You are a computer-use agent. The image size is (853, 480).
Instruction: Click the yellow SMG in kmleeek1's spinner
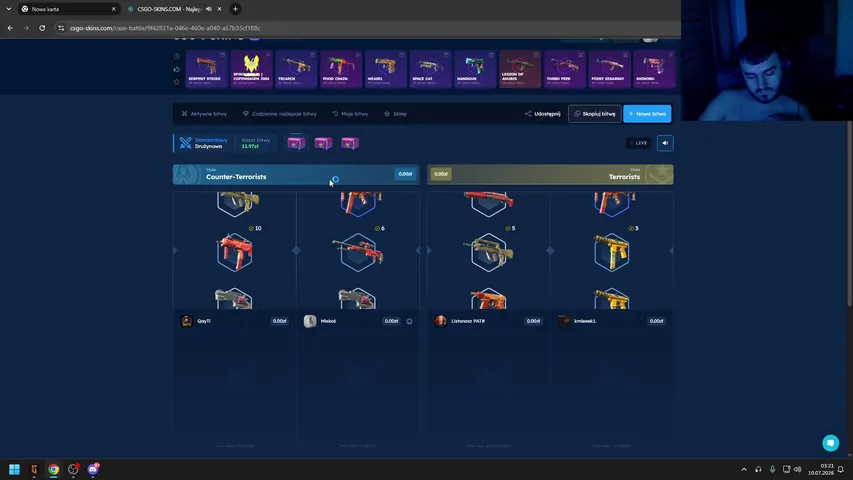click(x=611, y=252)
